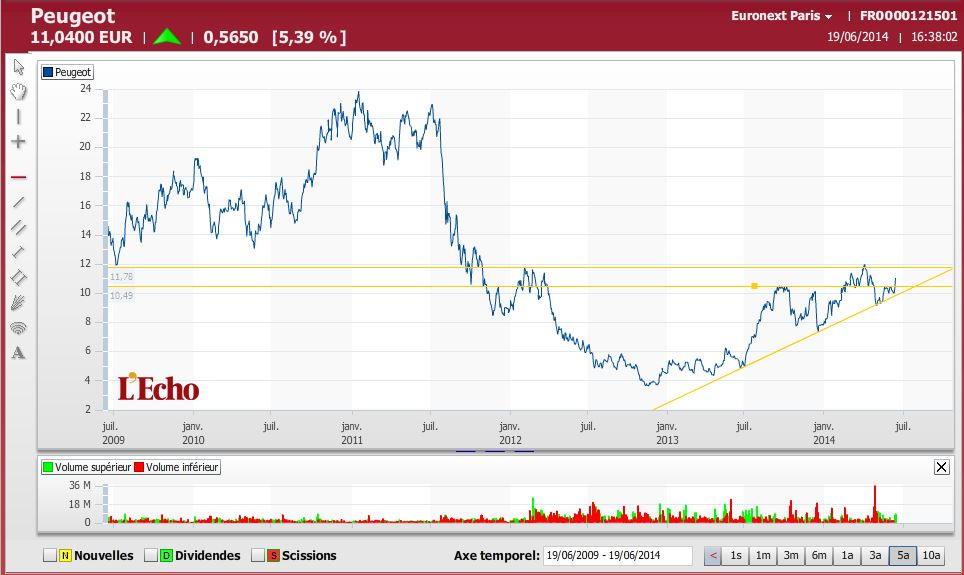The height and width of the screenshot is (575, 964).
Task: Toggle the Dividendes checkbox
Action: click(151, 555)
